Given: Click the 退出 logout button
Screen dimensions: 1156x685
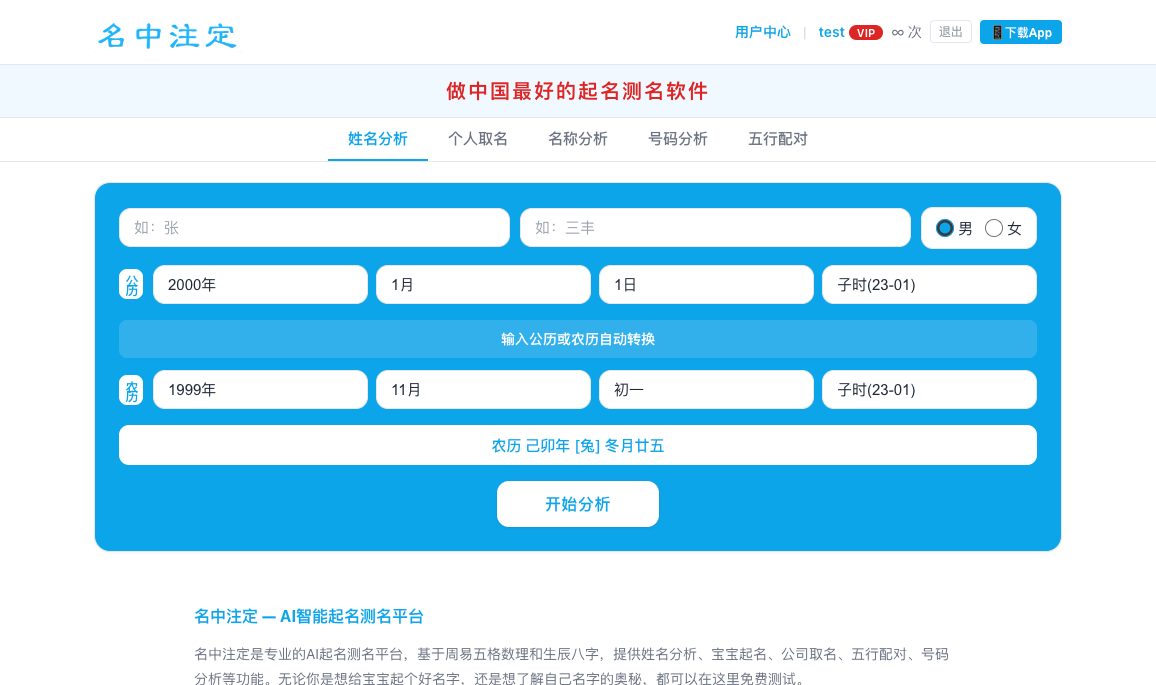Looking at the screenshot, I should coord(951,32).
